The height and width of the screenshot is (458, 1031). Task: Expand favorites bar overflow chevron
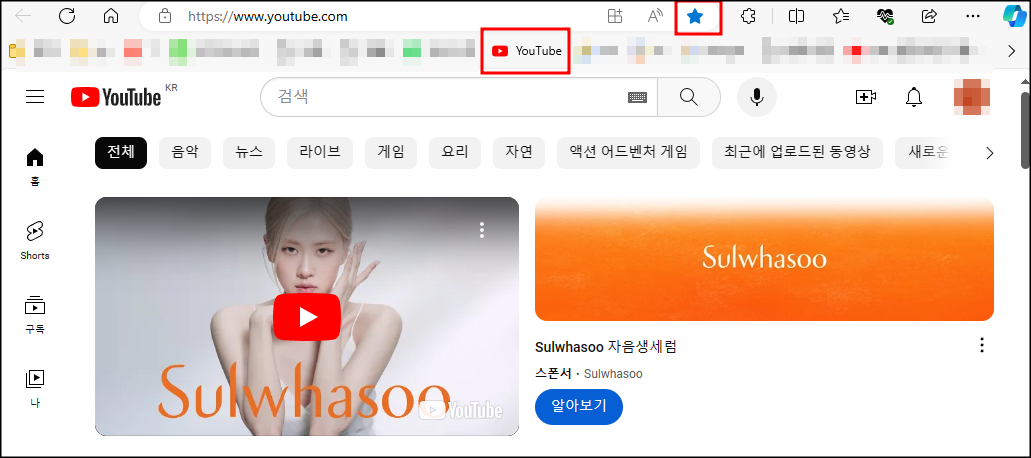tap(1011, 51)
